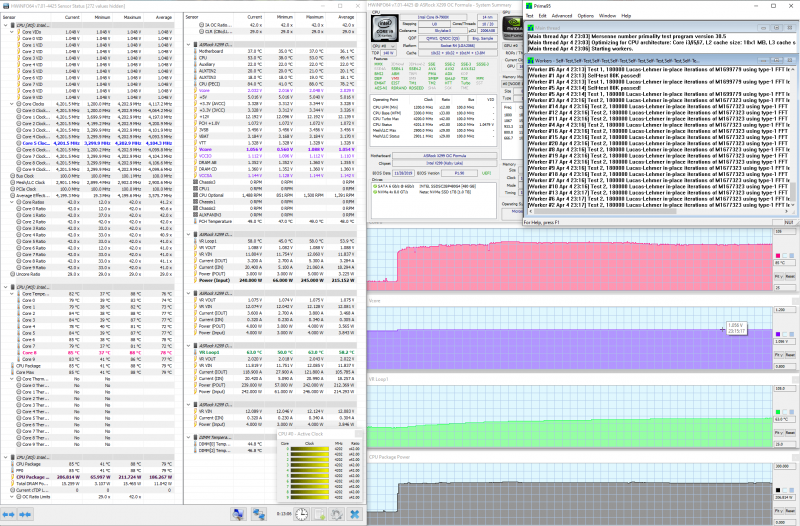Click the NVIDIA GeForce logo in System Summary
The width and height of the screenshot is (800, 526).
pos(512,28)
